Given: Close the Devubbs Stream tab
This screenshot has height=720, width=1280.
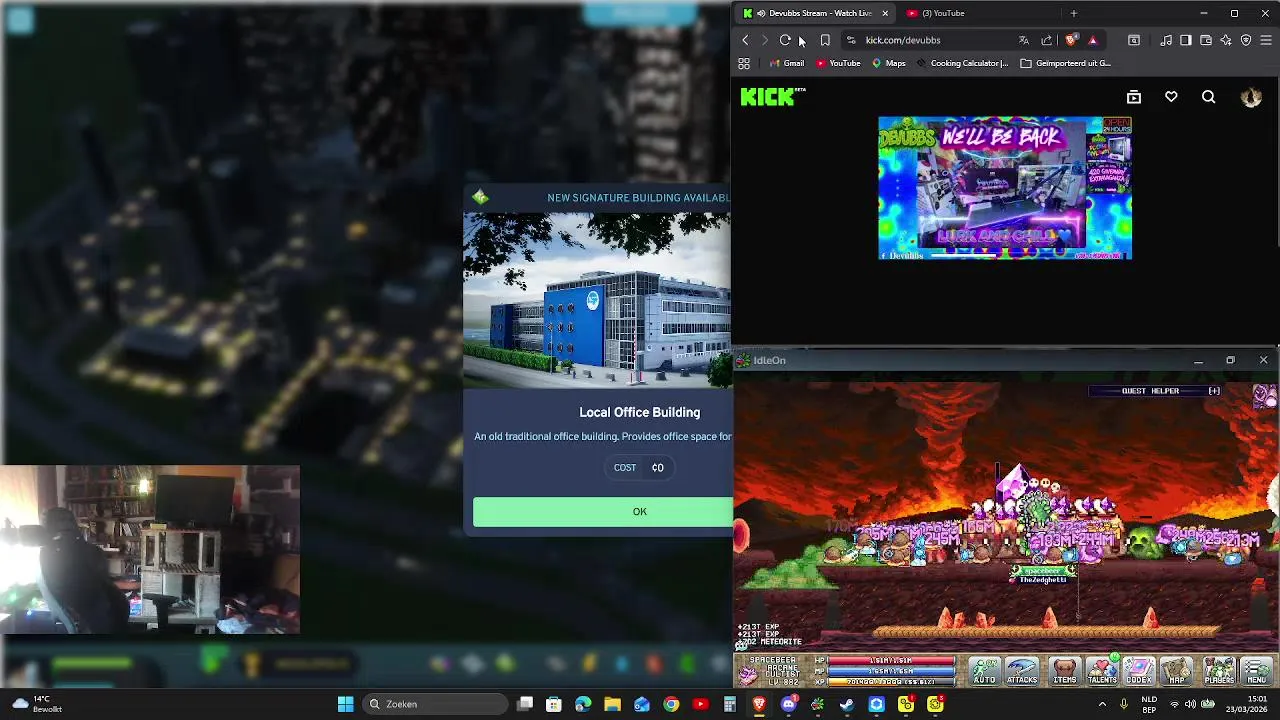Looking at the screenshot, I should 884,13.
